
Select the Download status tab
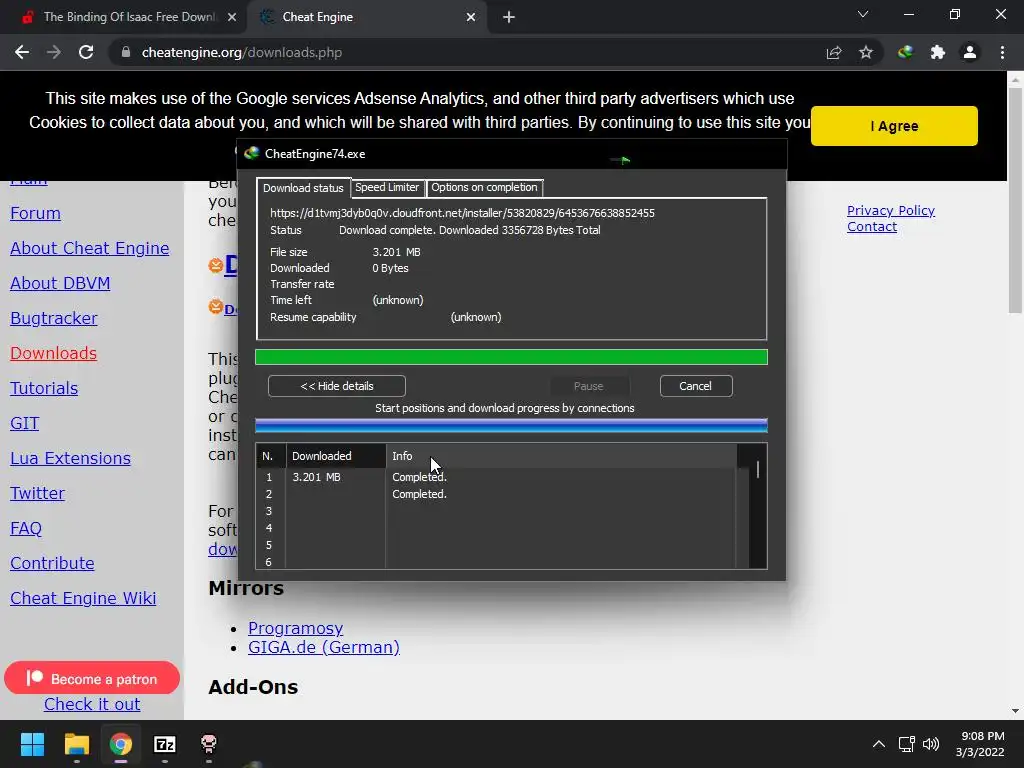pyautogui.click(x=303, y=188)
